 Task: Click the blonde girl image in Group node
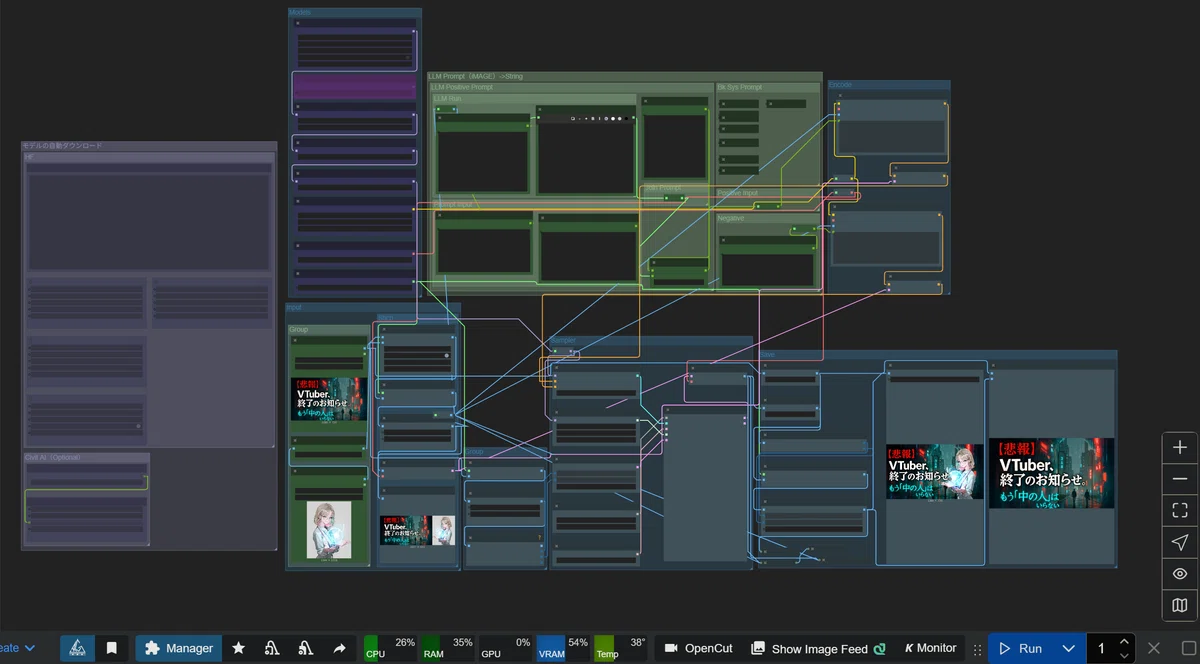(329, 530)
